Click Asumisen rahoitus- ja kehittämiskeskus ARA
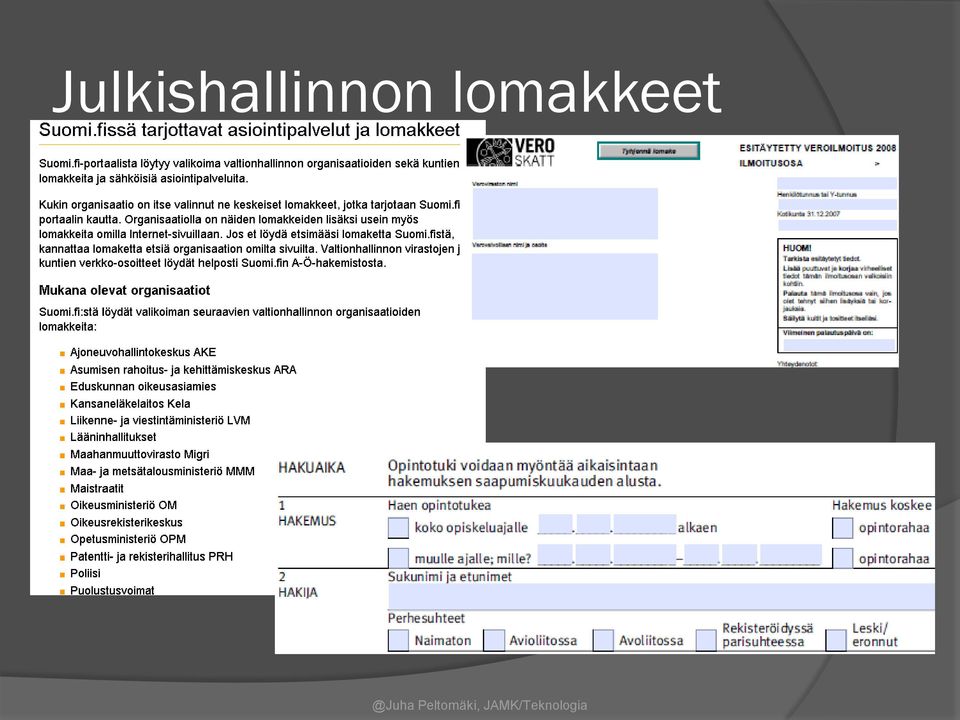Screen dimensions: 960x720 (183, 370)
